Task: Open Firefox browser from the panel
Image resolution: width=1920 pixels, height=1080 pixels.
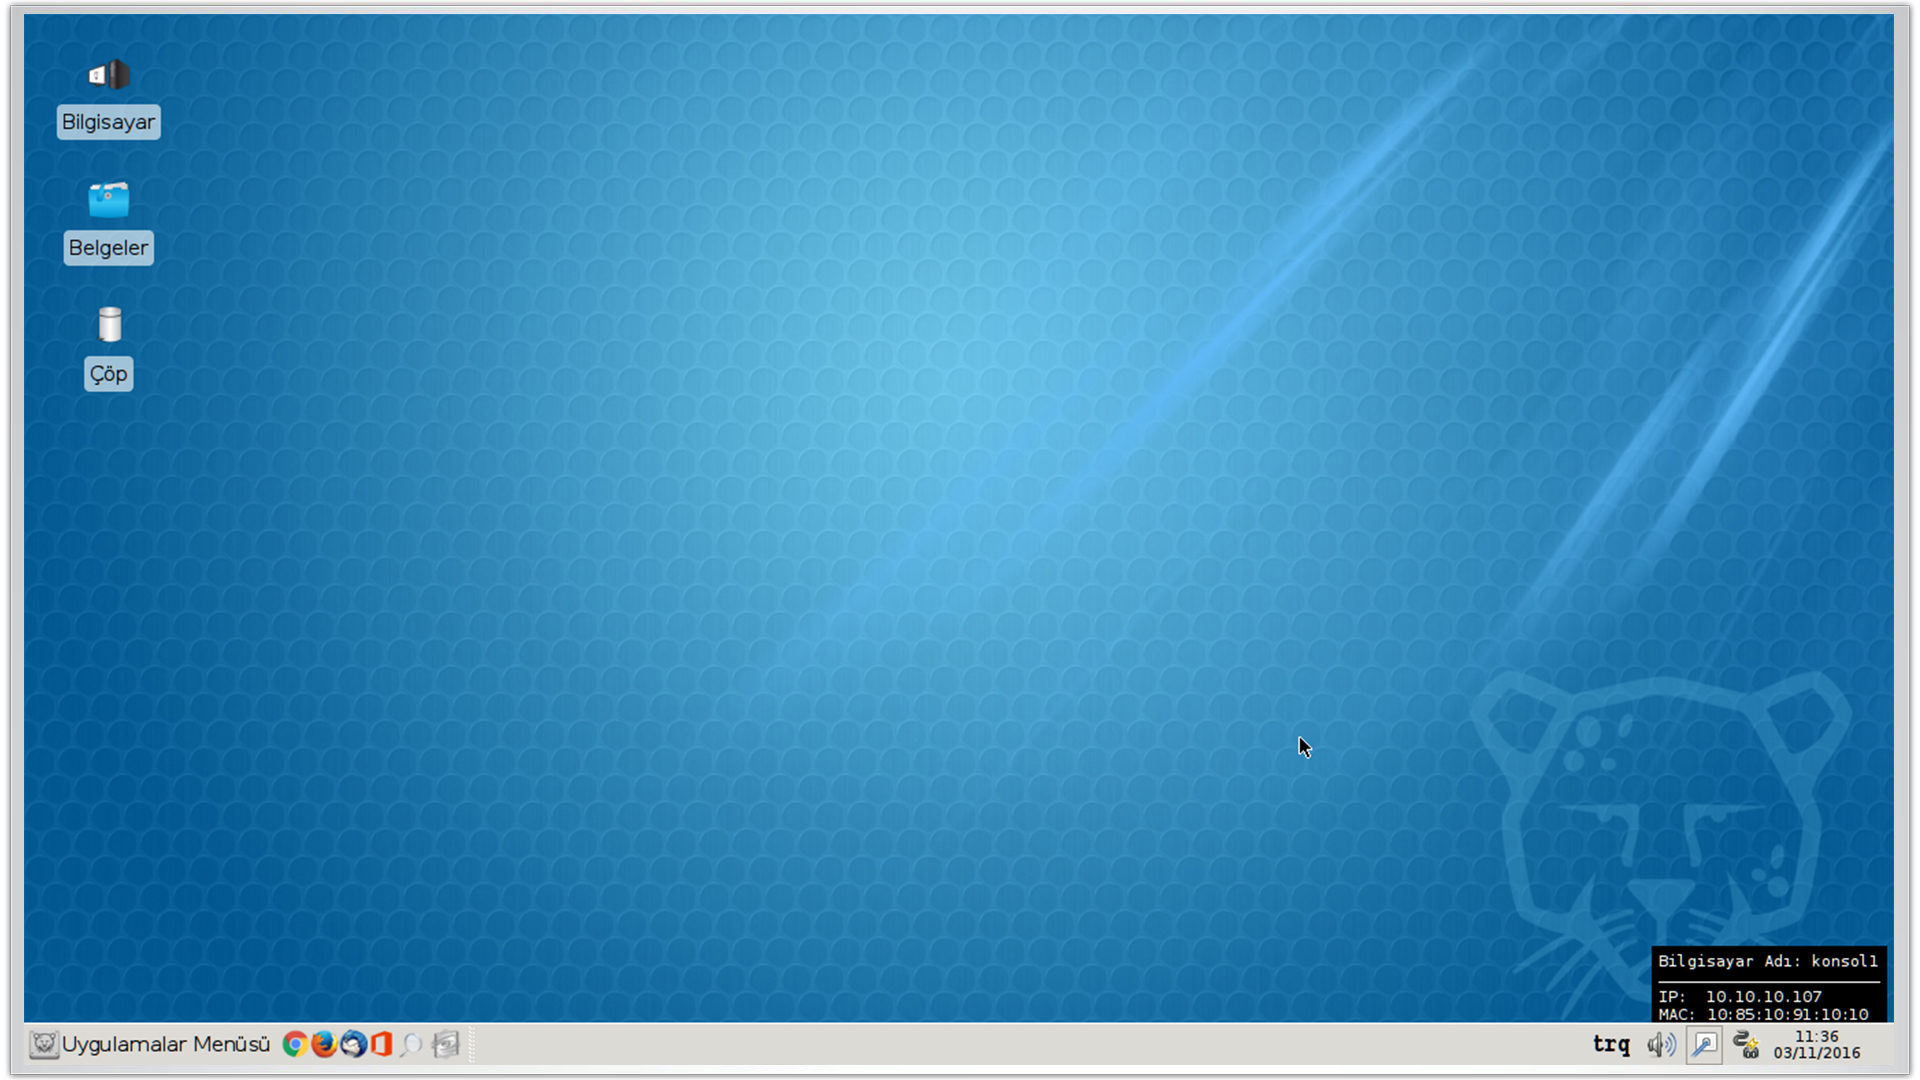Action: click(x=323, y=1045)
